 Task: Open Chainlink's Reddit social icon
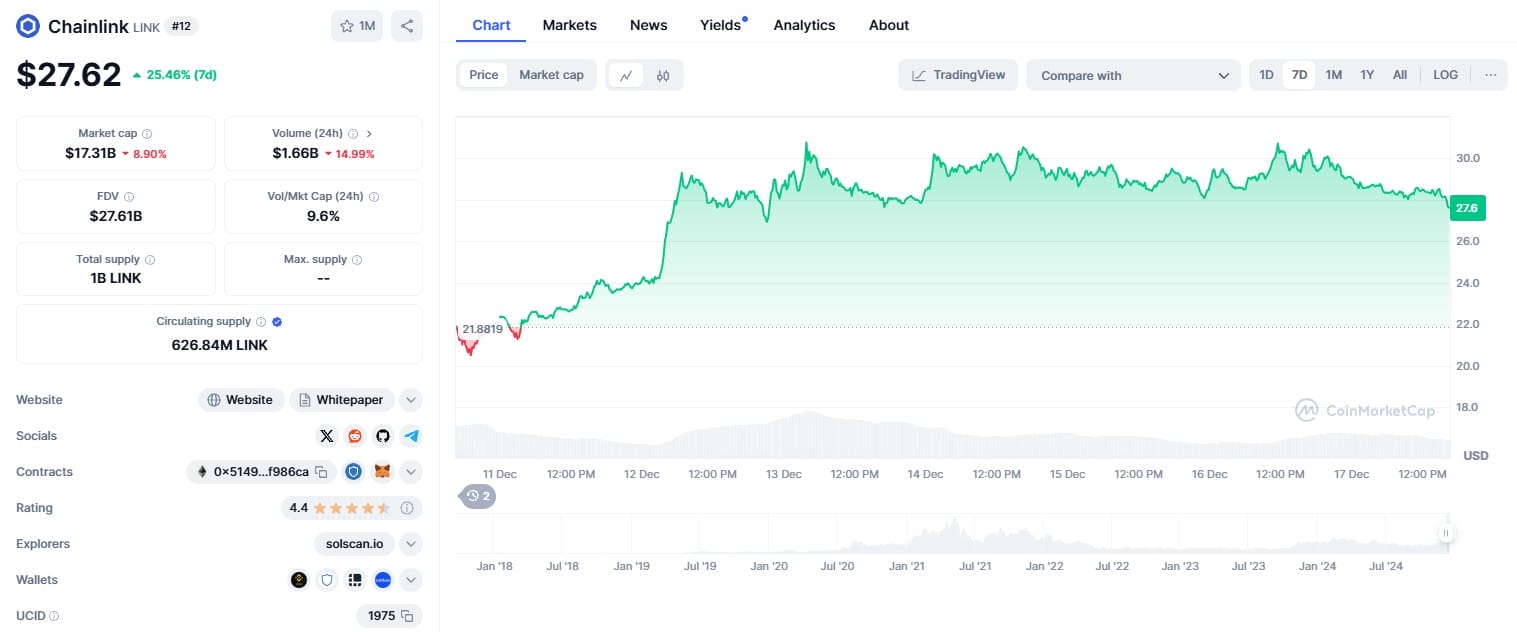tap(355, 436)
